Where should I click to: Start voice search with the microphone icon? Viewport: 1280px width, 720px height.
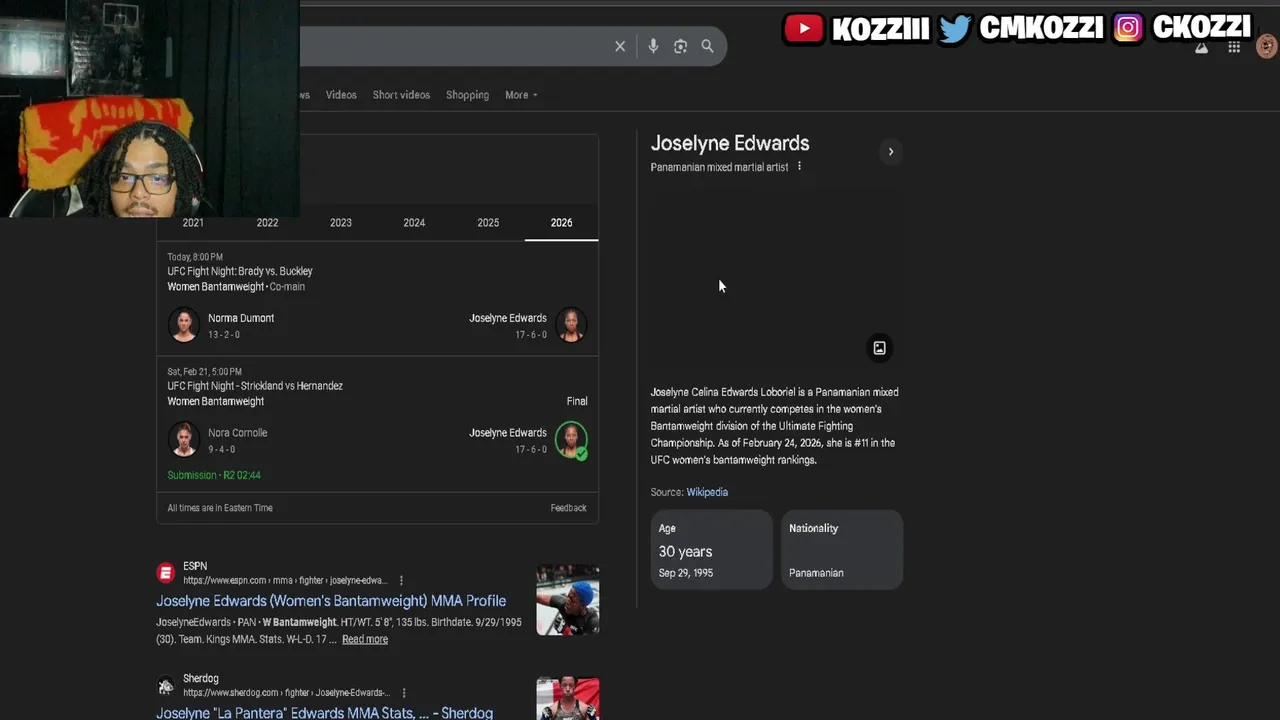click(x=653, y=46)
